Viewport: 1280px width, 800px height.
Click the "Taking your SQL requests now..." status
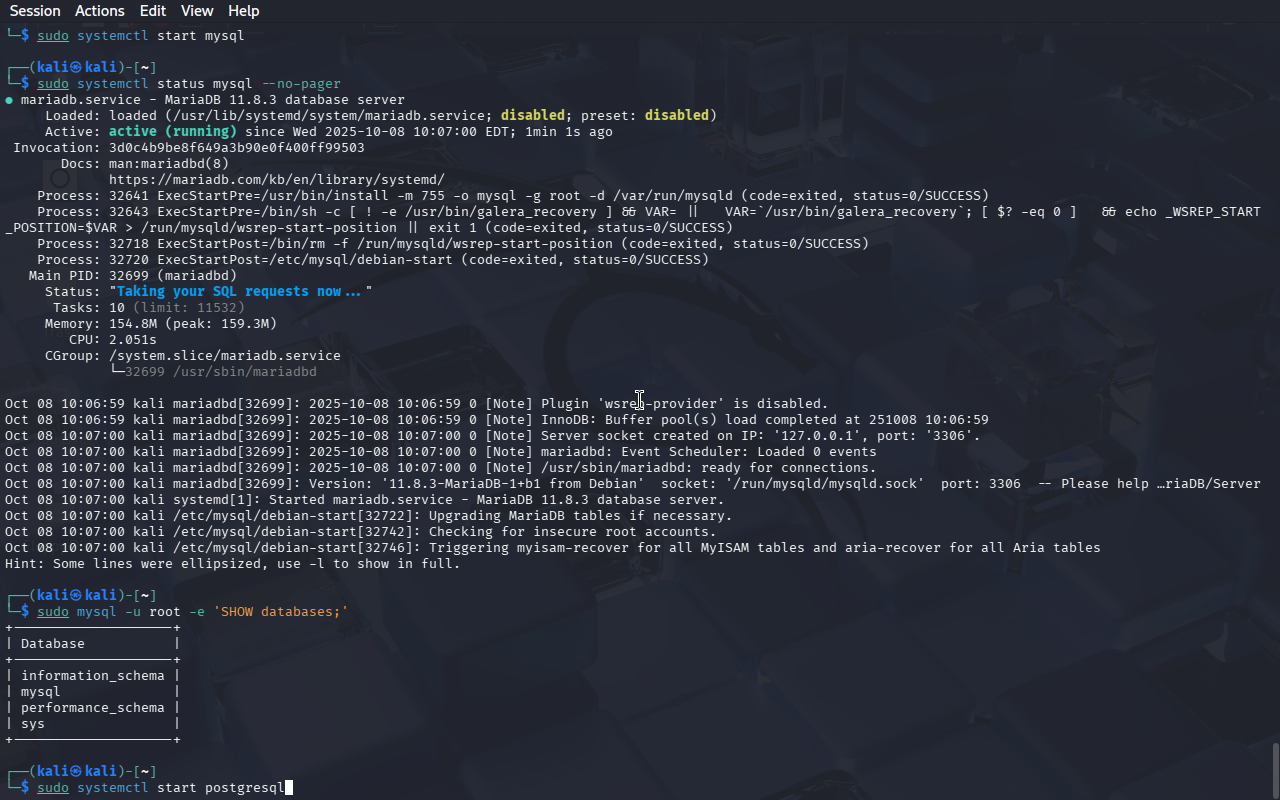pos(240,291)
